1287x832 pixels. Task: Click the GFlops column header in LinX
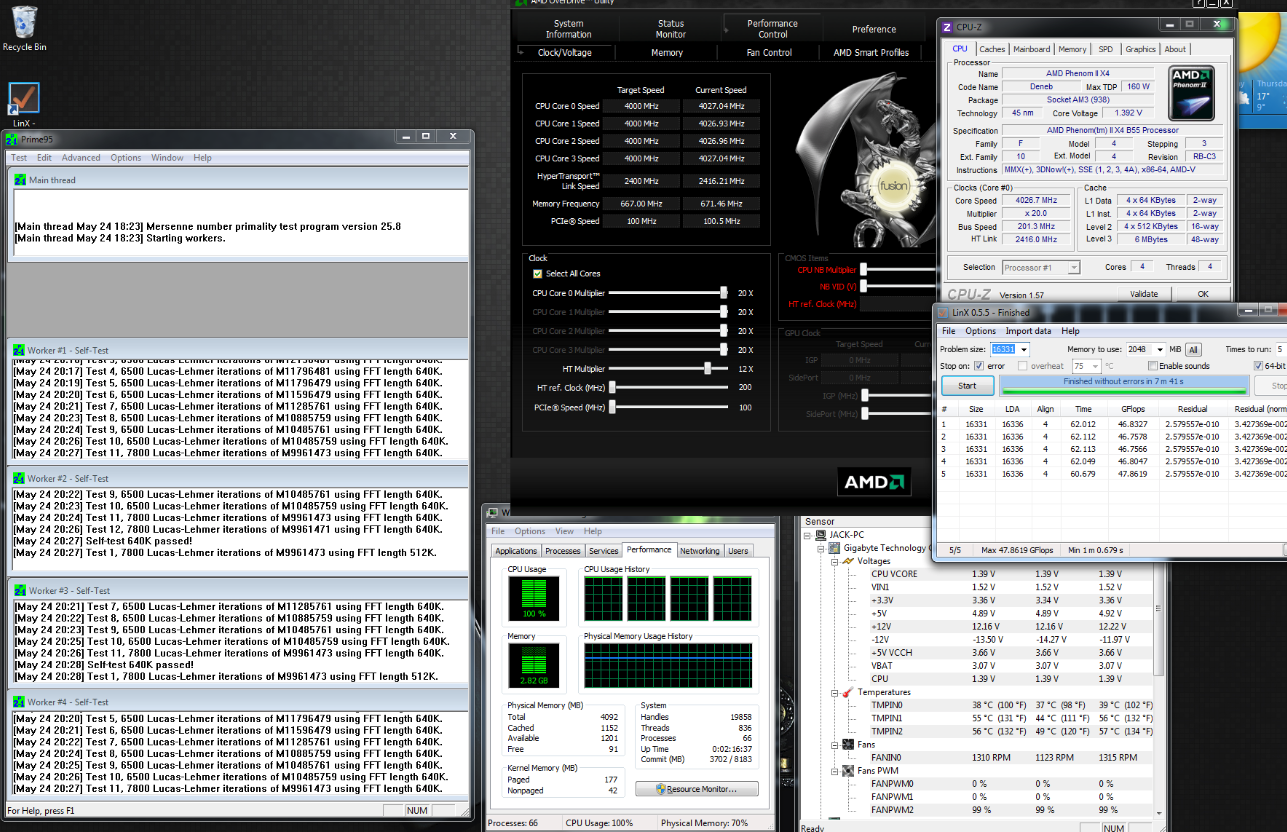point(1132,409)
